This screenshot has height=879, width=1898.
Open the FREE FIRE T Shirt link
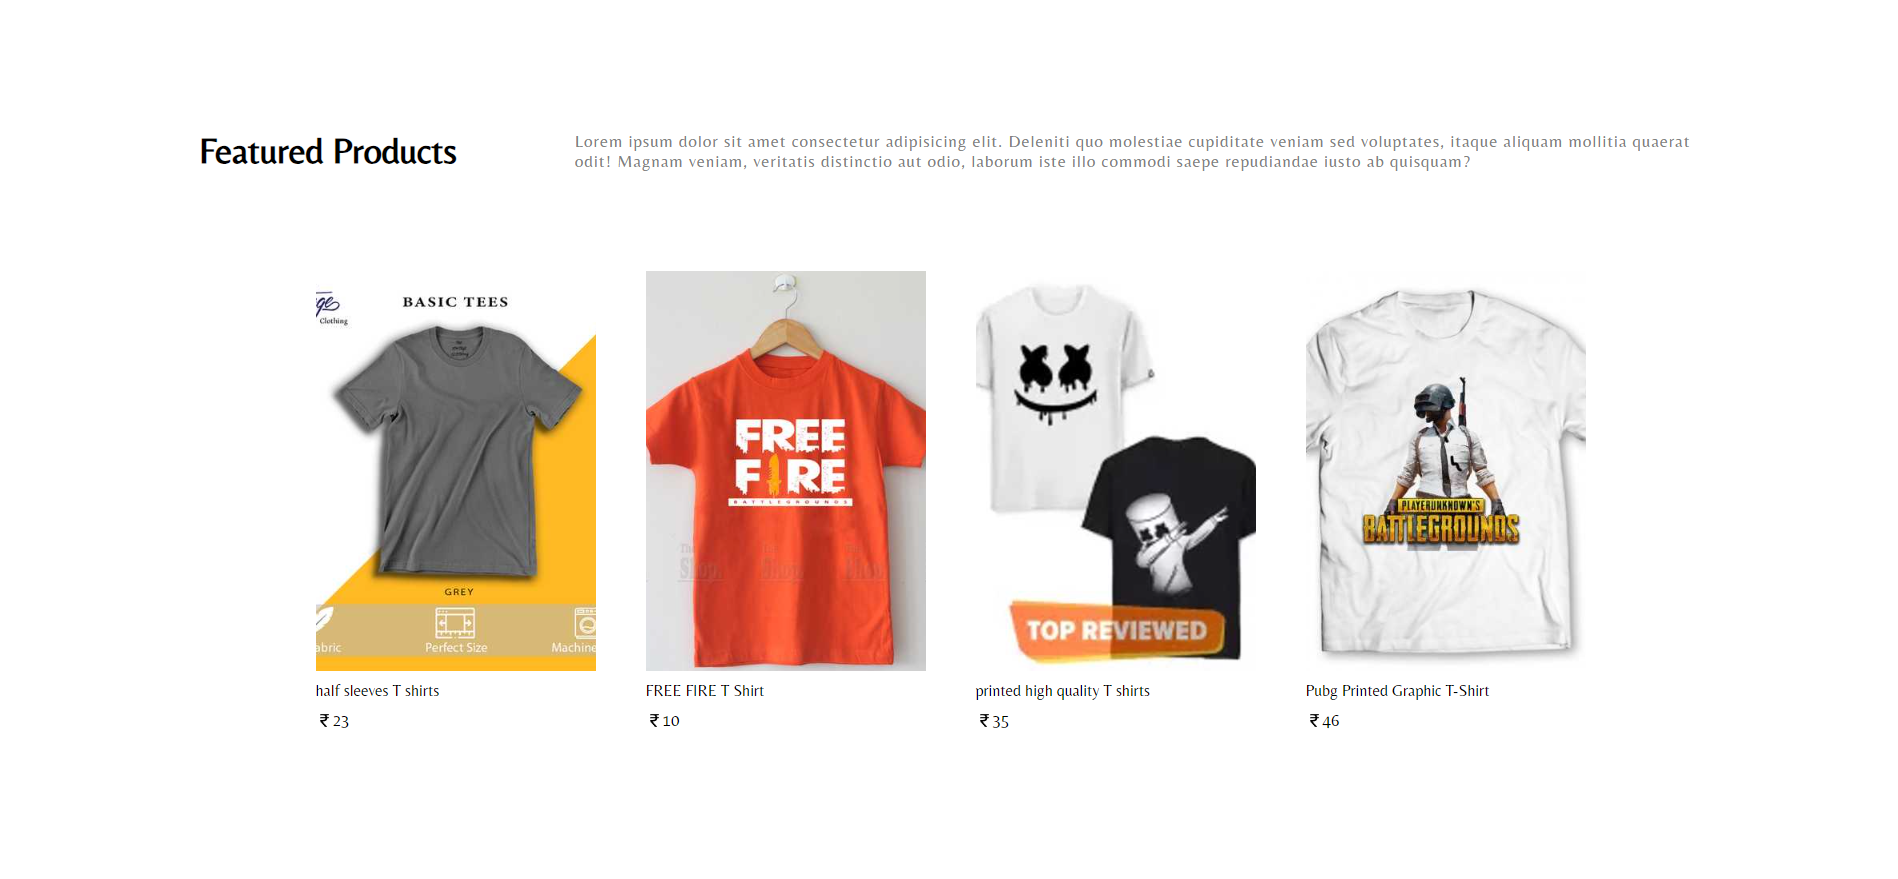coord(705,691)
